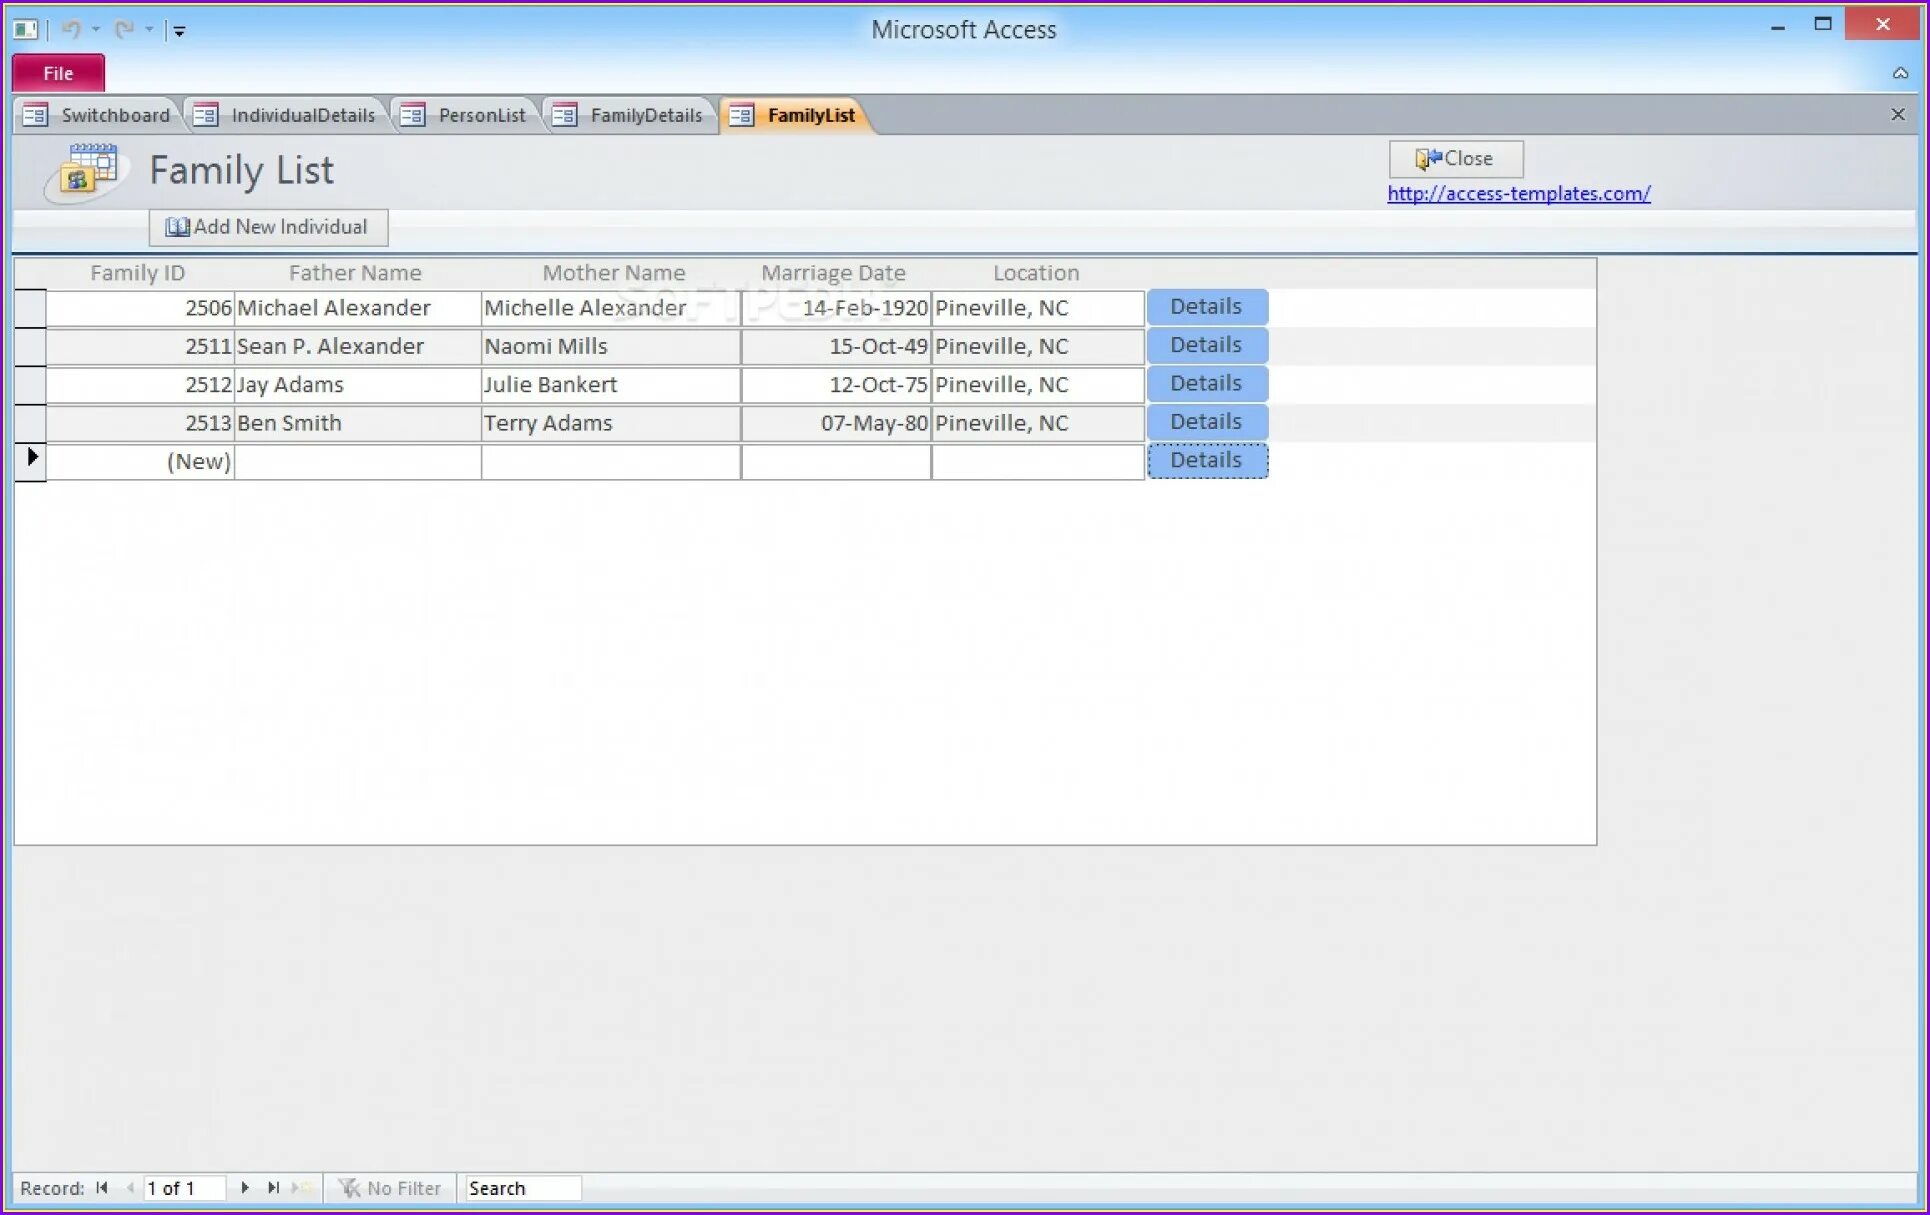The width and height of the screenshot is (1930, 1215).
Task: Switch to the PersonList tab
Action: [x=464, y=115]
